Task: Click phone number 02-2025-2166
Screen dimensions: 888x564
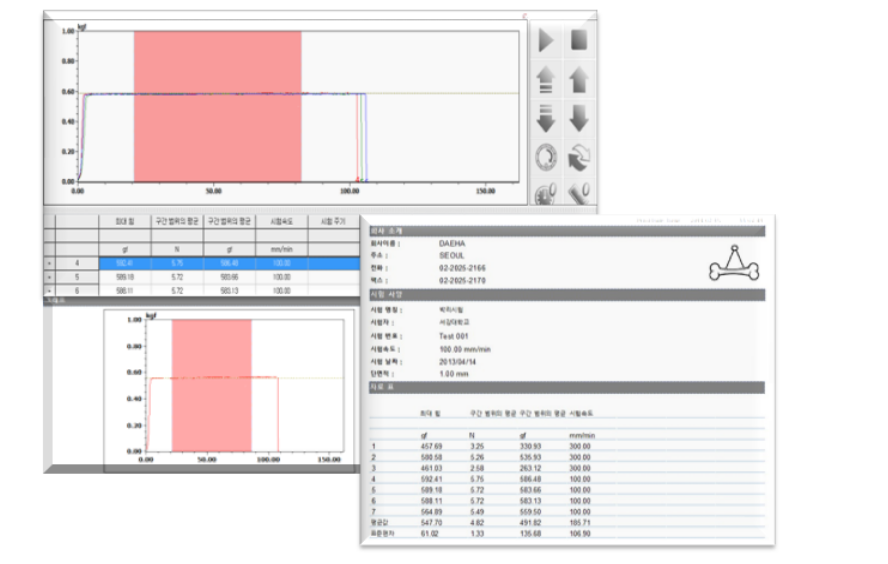Action: pos(462,268)
